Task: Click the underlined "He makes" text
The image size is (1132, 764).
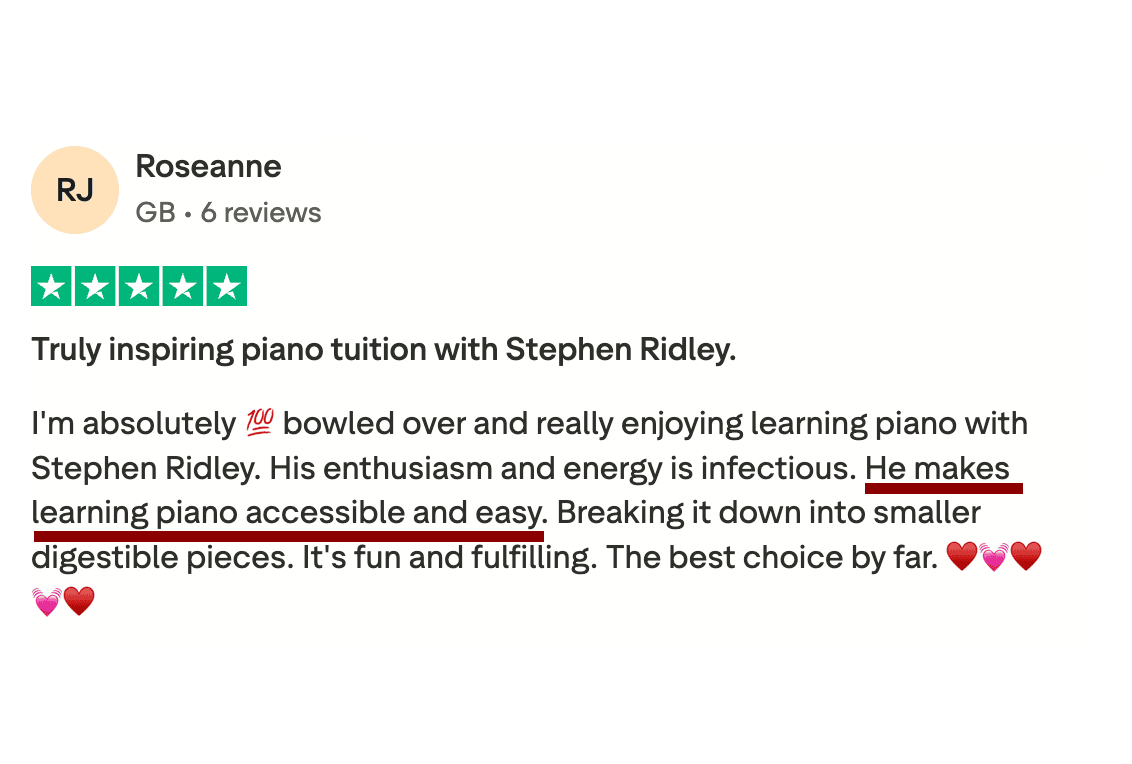Action: pos(937,468)
